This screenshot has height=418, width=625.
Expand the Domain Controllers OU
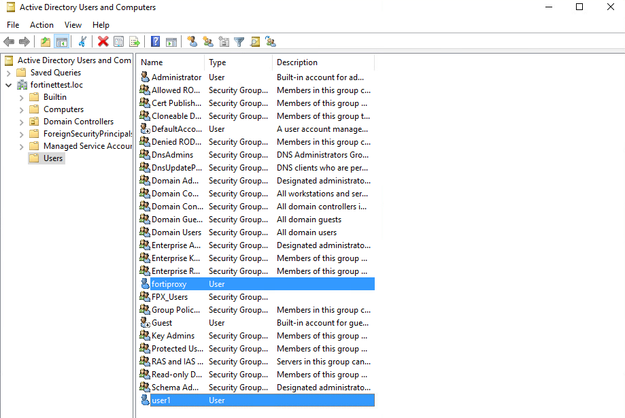21,122
